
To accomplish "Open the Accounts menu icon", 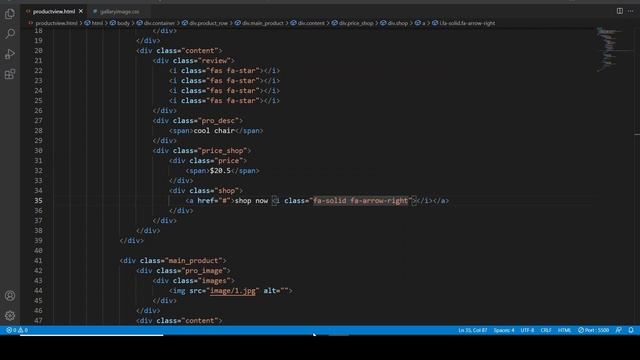I will tap(10, 296).
